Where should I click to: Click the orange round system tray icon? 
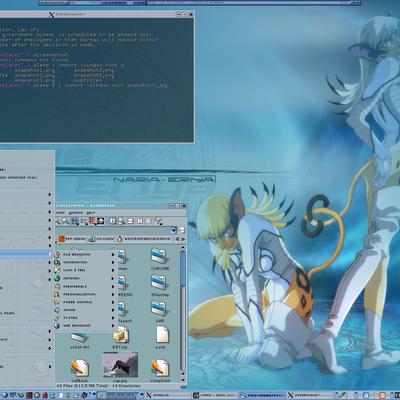click(x=382, y=395)
